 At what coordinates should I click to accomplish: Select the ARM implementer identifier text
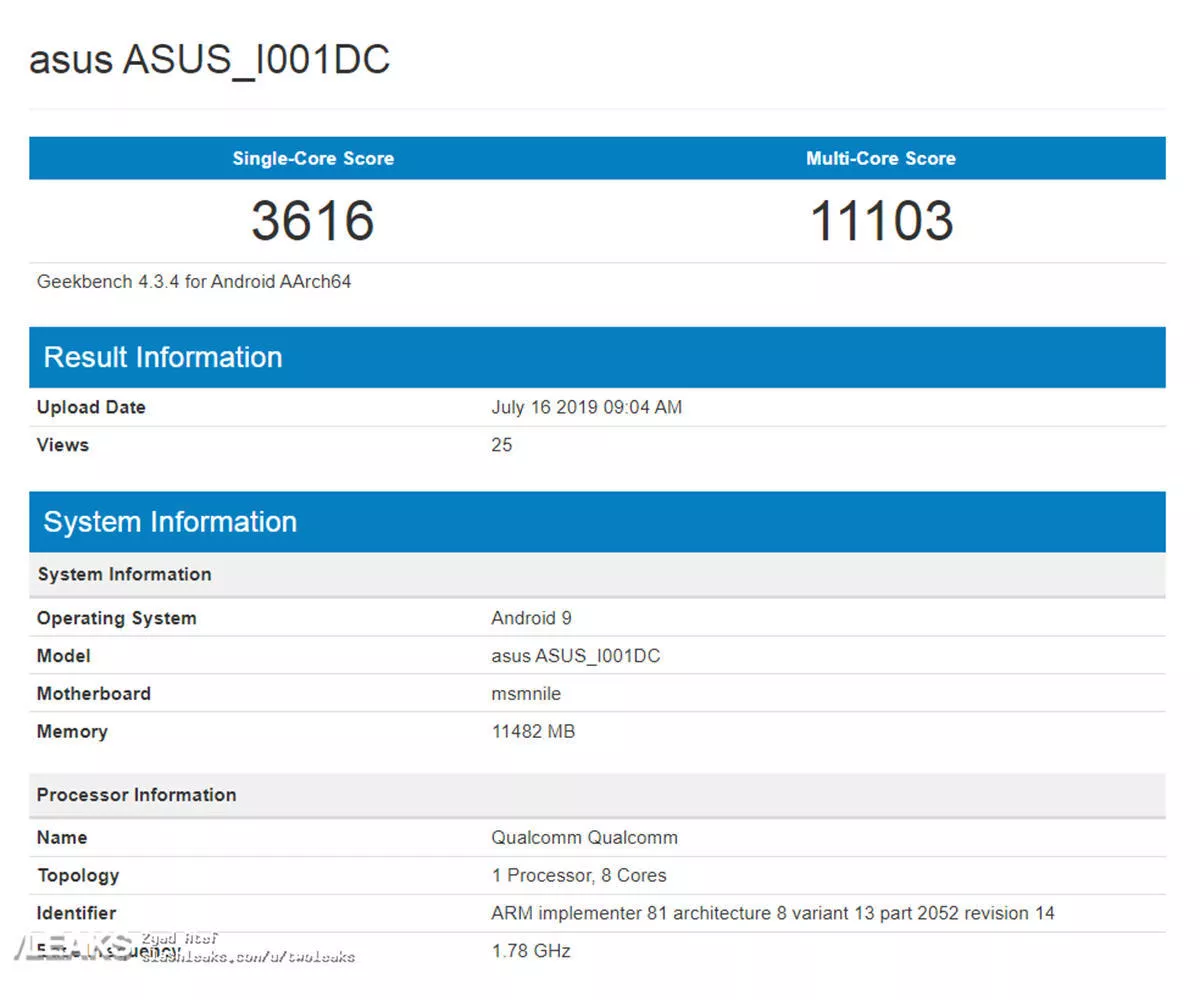pos(773,914)
